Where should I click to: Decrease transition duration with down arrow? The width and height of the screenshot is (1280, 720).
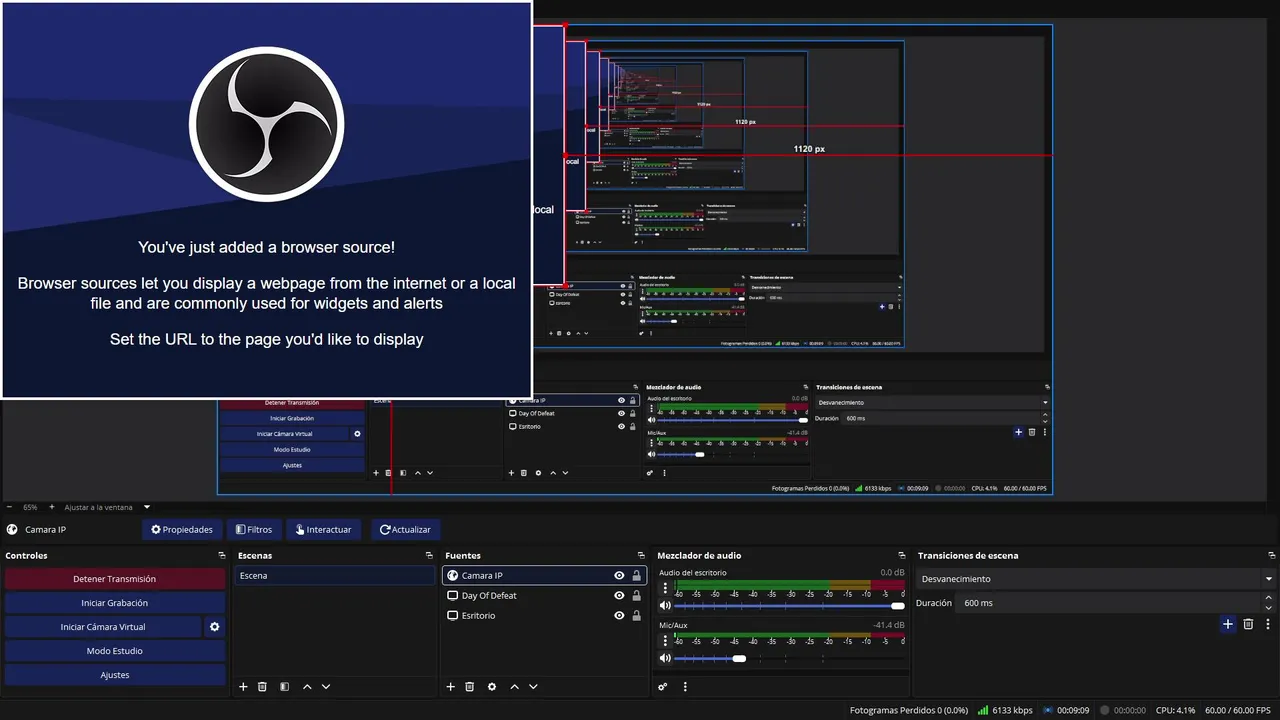tap(1269, 608)
